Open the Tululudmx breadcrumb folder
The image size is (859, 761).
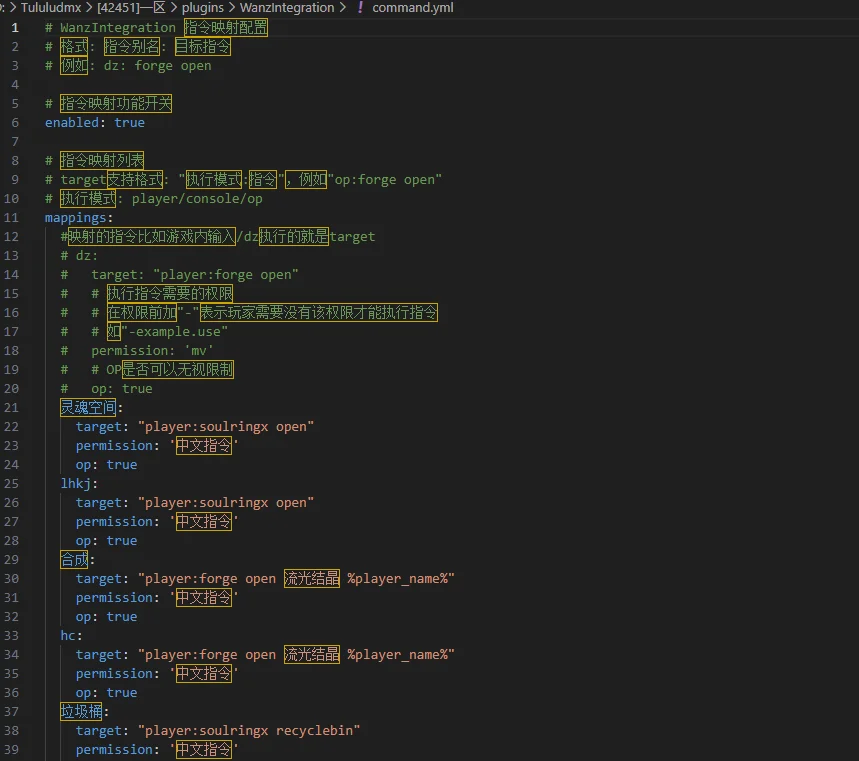pyautogui.click(x=51, y=8)
